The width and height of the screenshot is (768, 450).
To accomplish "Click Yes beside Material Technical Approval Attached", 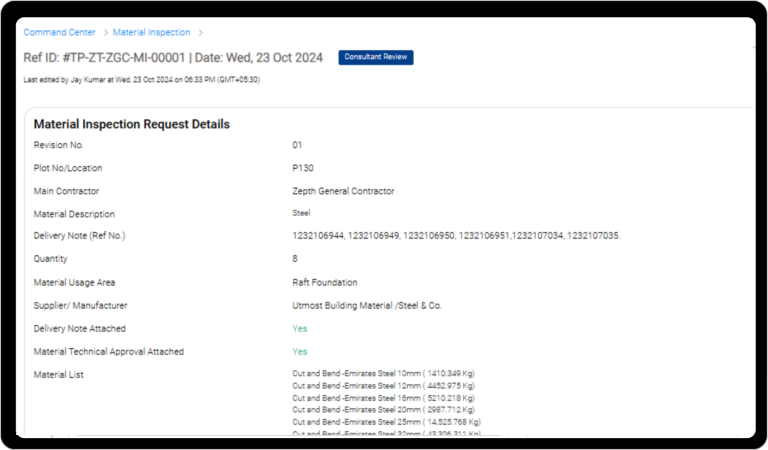I will coord(299,352).
